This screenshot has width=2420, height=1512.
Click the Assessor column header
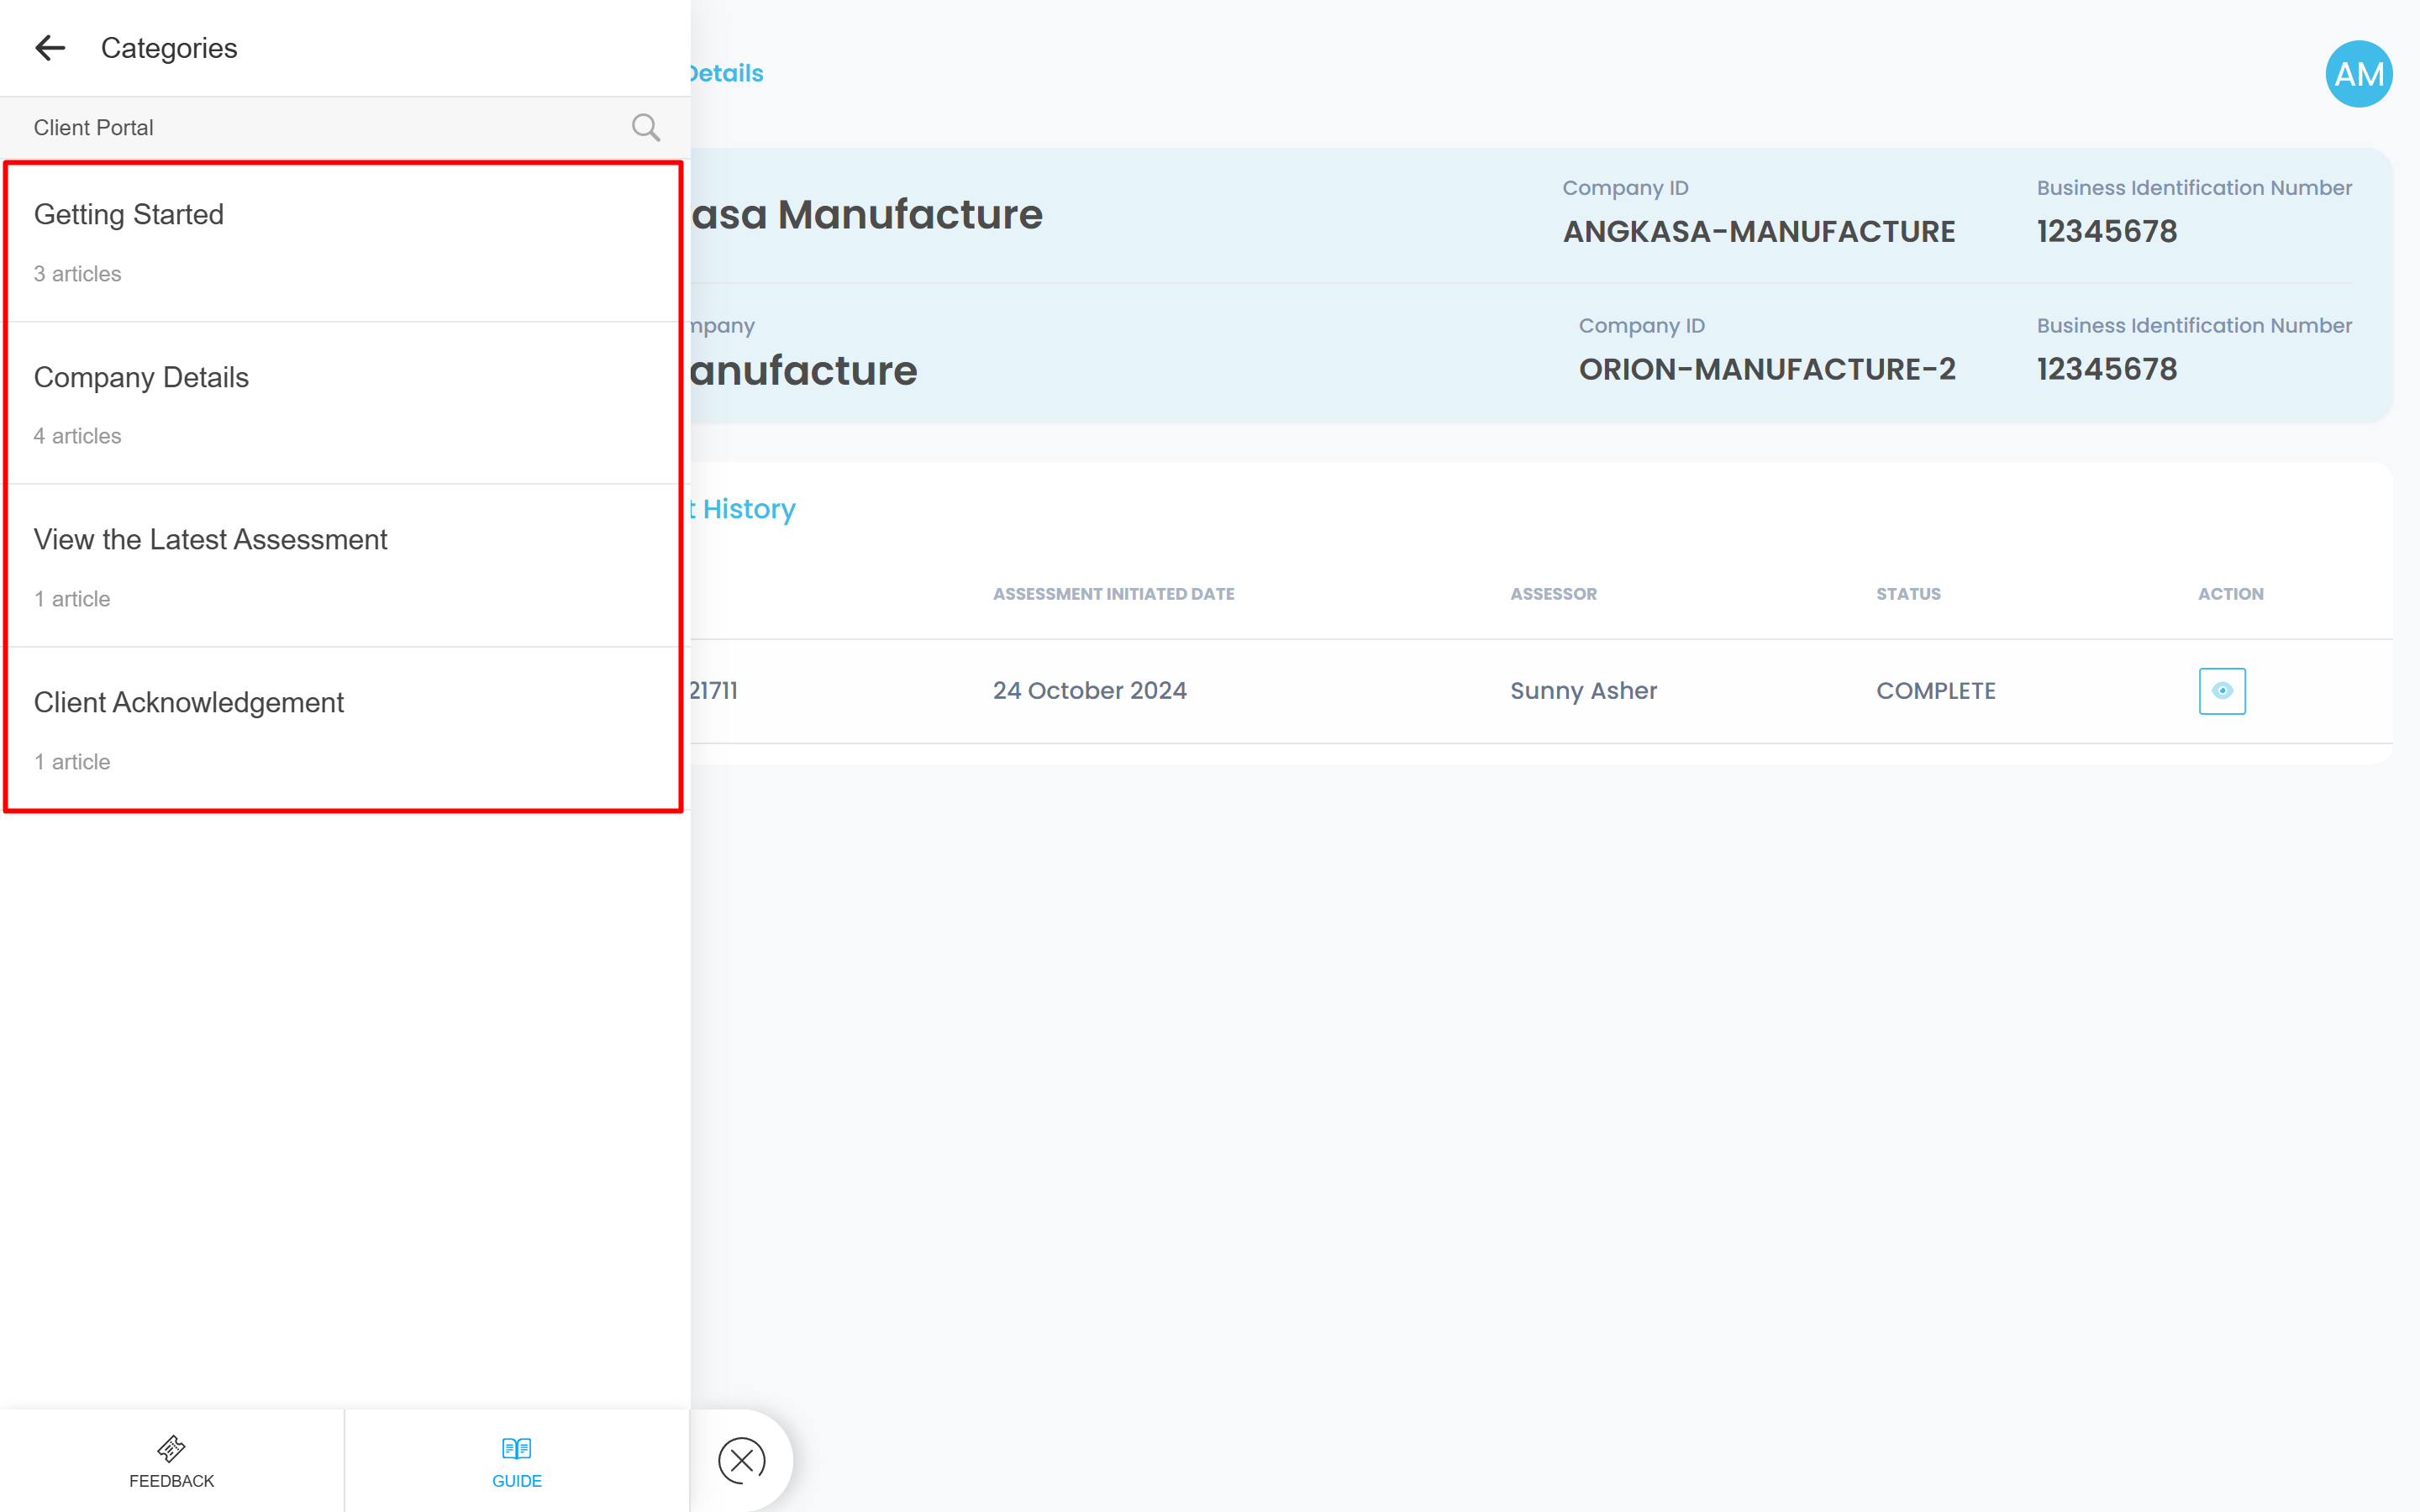(1553, 594)
